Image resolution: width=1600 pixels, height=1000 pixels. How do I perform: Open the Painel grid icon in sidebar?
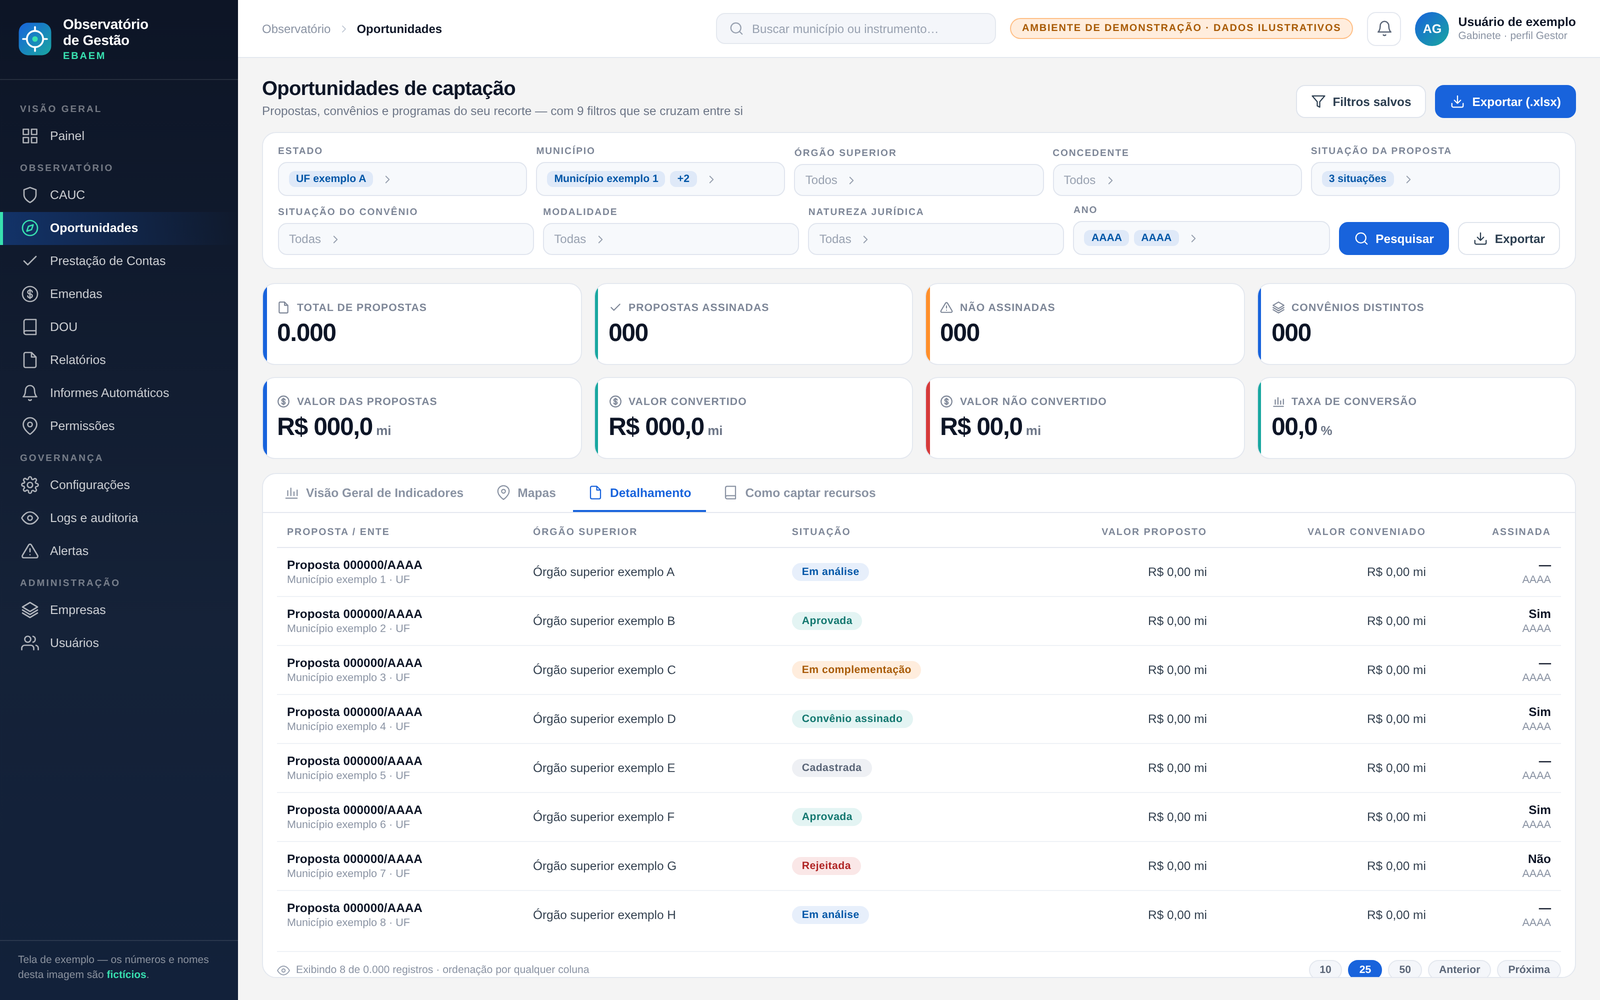(30, 136)
